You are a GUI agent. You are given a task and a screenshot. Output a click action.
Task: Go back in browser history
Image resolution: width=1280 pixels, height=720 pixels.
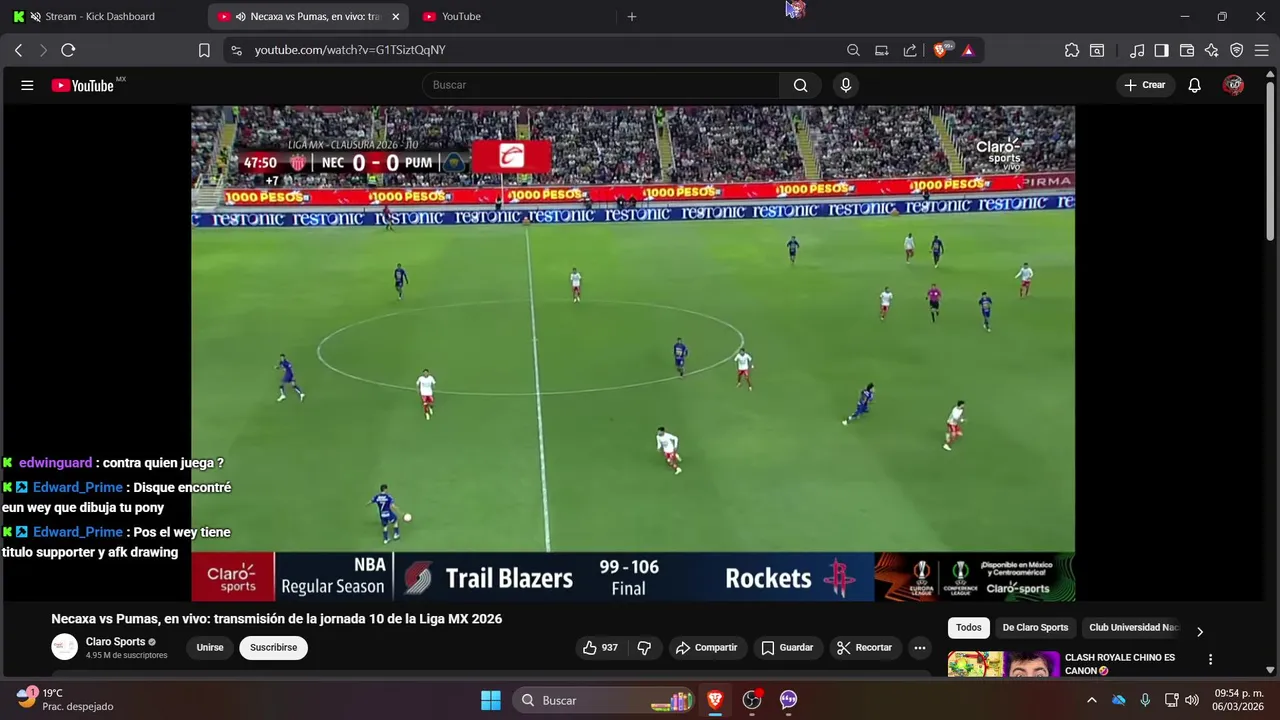pyautogui.click(x=18, y=50)
